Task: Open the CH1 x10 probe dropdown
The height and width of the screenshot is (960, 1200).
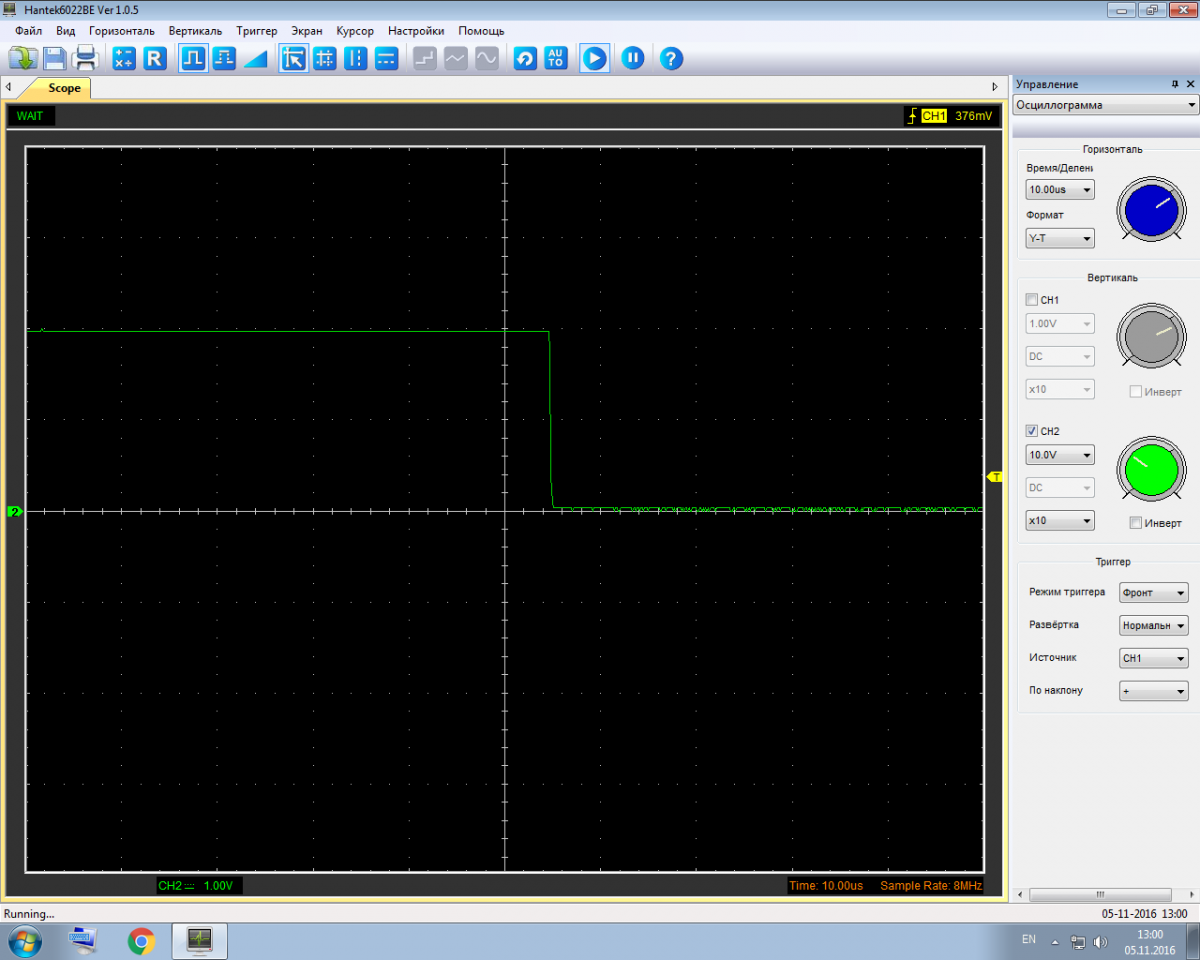Action: [x=1060, y=389]
